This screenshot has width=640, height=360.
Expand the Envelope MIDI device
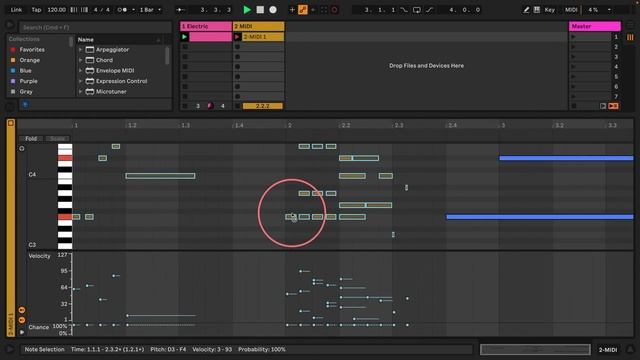click(x=80, y=71)
